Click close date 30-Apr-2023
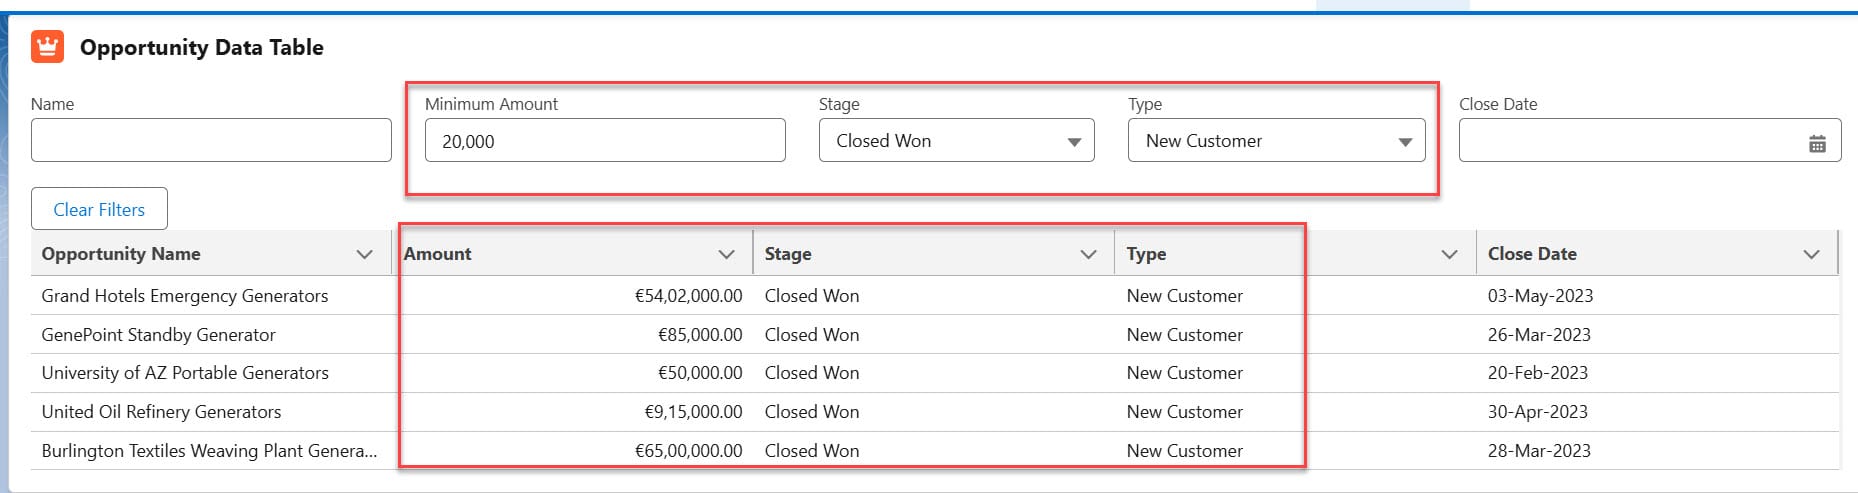 pyautogui.click(x=1538, y=412)
